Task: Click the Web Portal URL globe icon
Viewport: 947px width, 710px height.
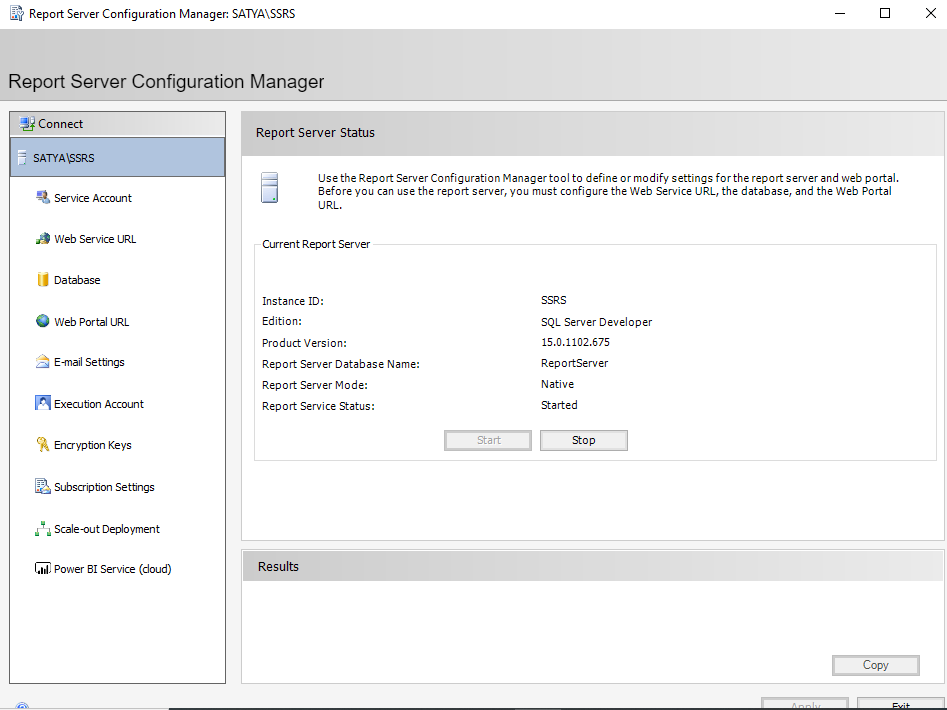Action: 43,322
